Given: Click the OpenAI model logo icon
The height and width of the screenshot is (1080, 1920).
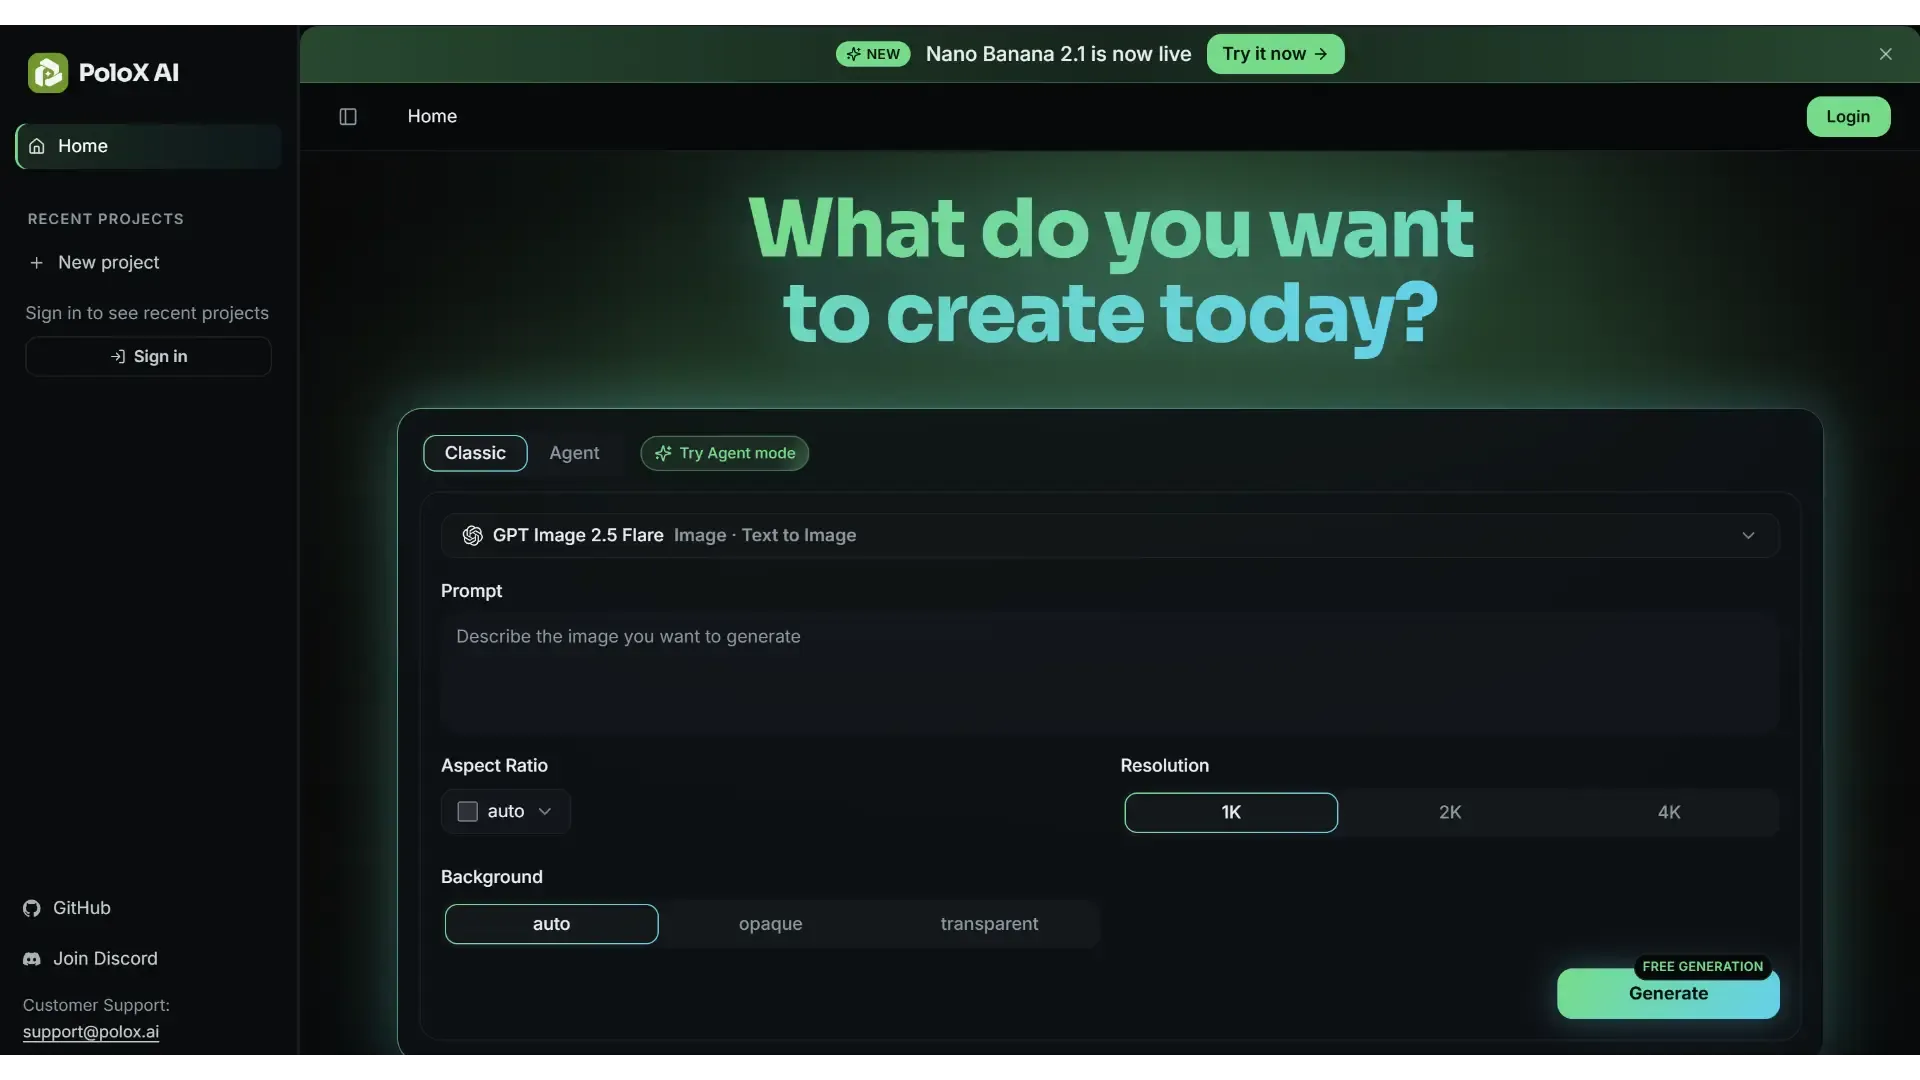Looking at the screenshot, I should click(x=472, y=536).
